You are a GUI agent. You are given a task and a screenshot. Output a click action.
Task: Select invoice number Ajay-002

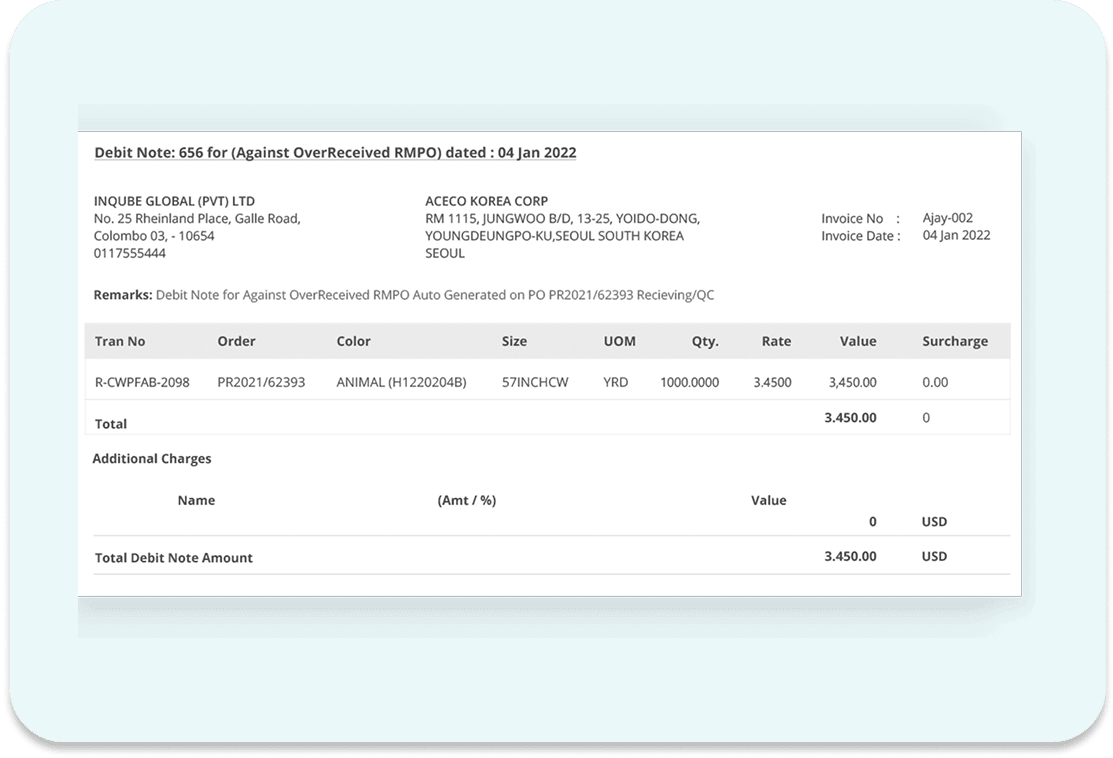pyautogui.click(x=947, y=218)
